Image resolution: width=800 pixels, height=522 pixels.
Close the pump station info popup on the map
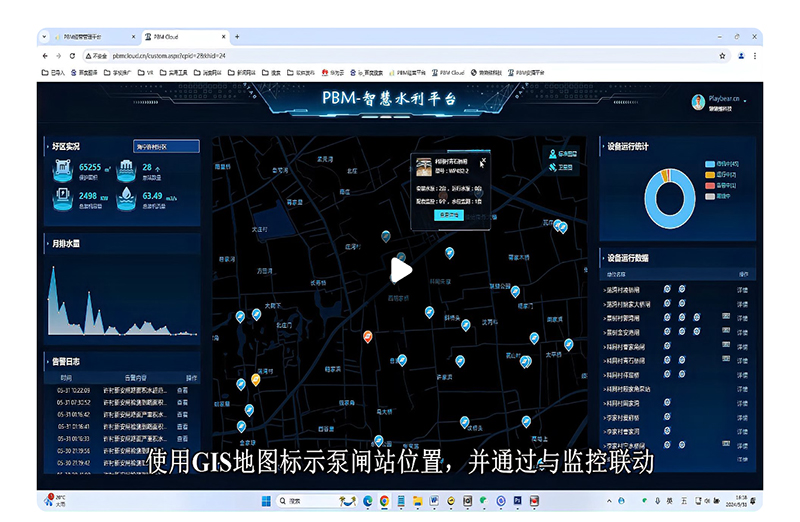pos(483,161)
